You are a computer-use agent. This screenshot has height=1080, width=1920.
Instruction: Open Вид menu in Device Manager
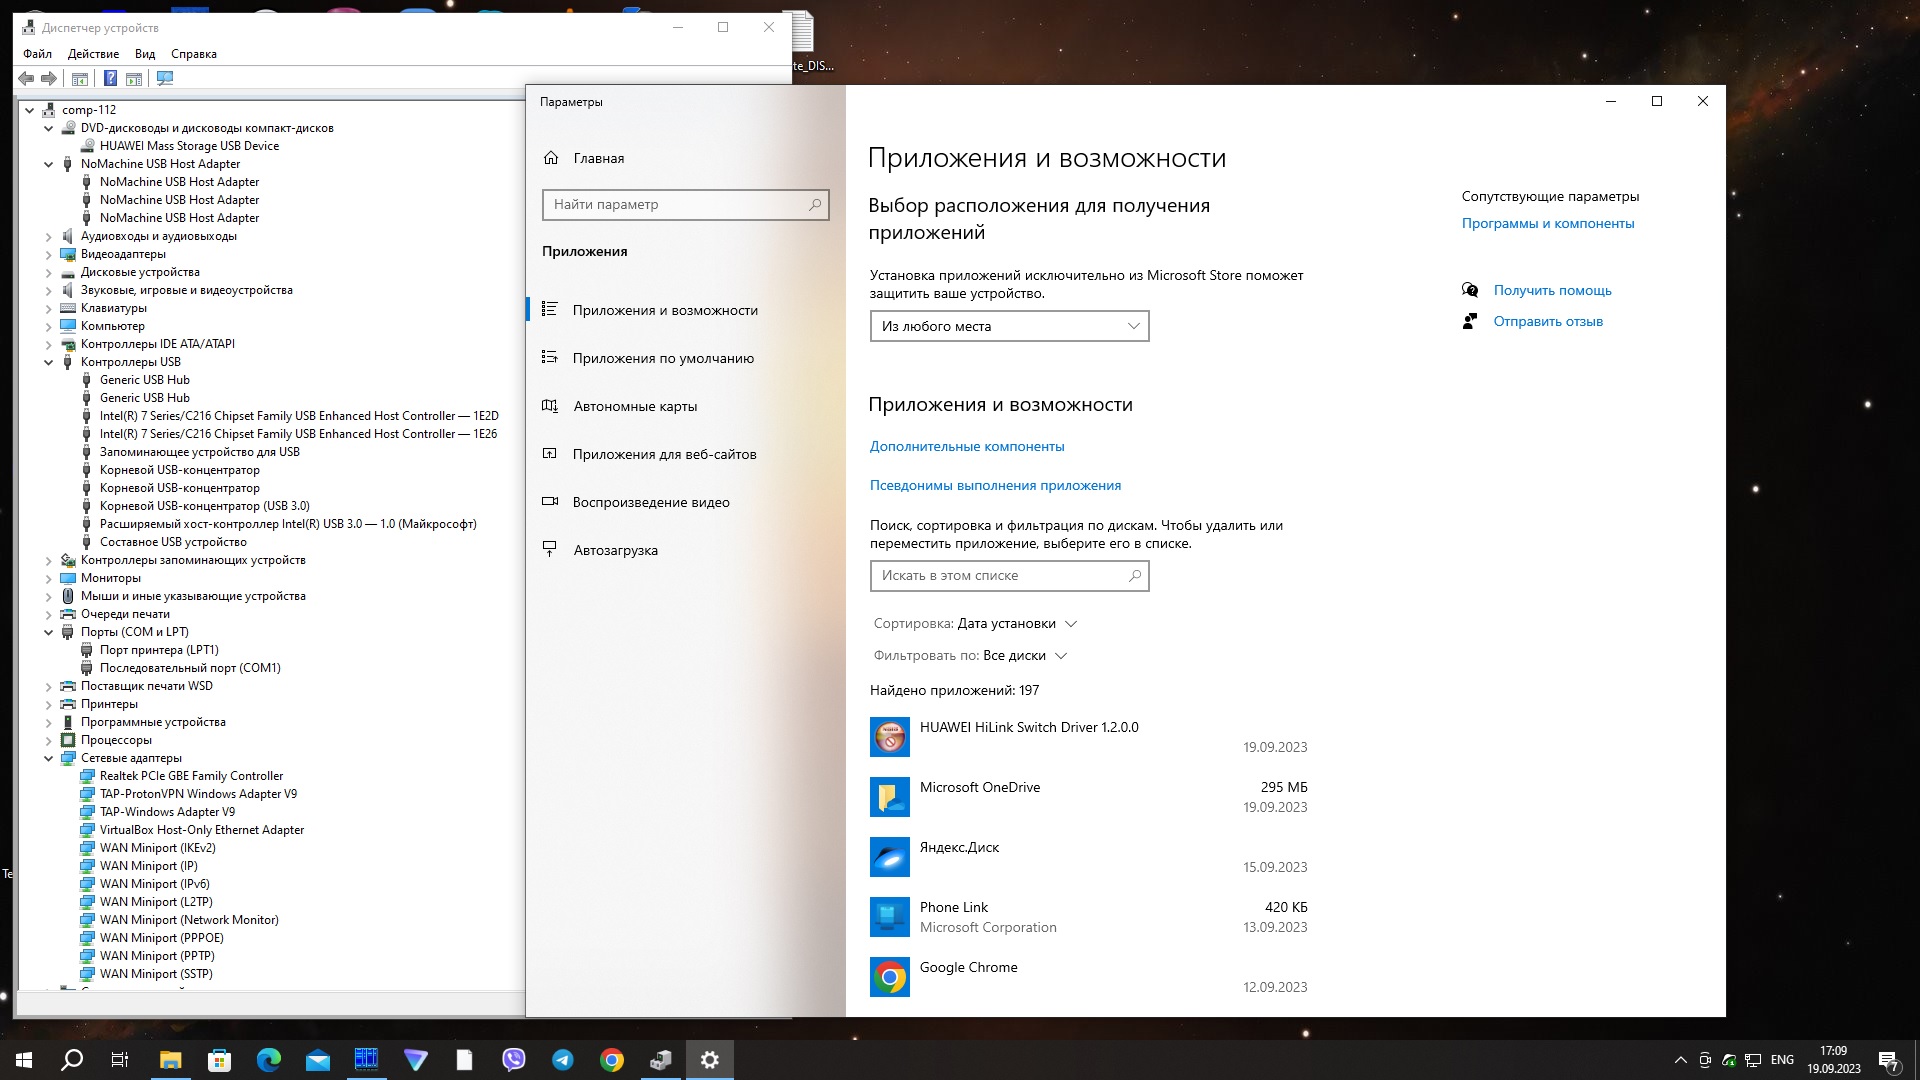(x=145, y=54)
